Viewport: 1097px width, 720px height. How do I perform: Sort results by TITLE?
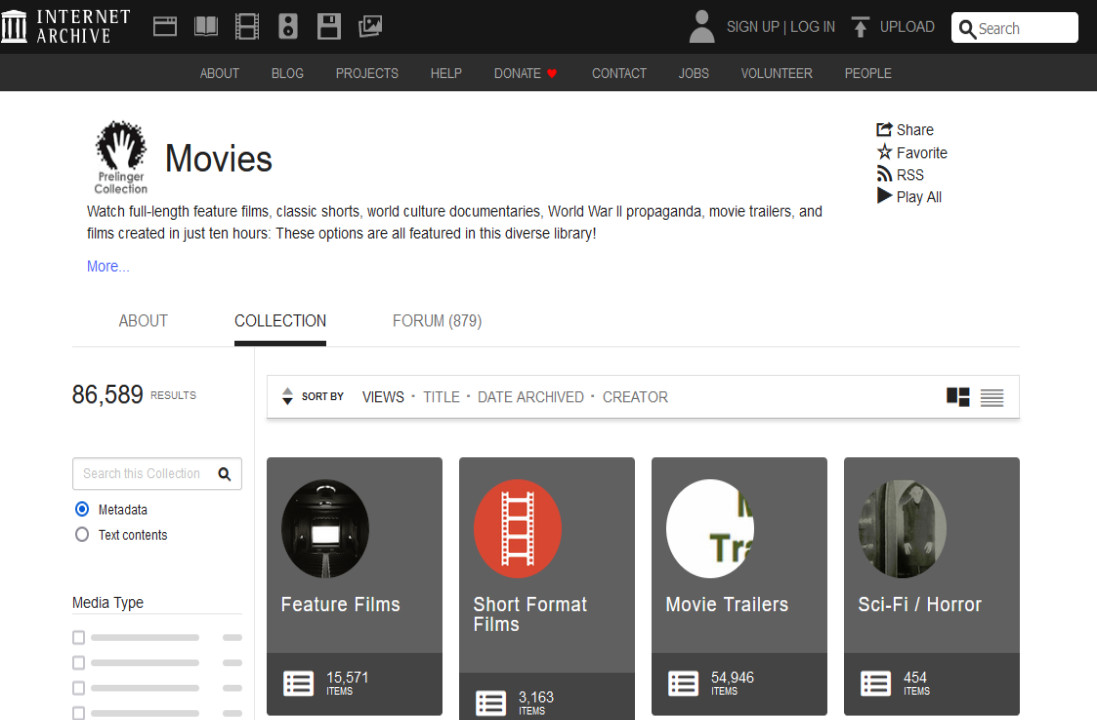[441, 397]
